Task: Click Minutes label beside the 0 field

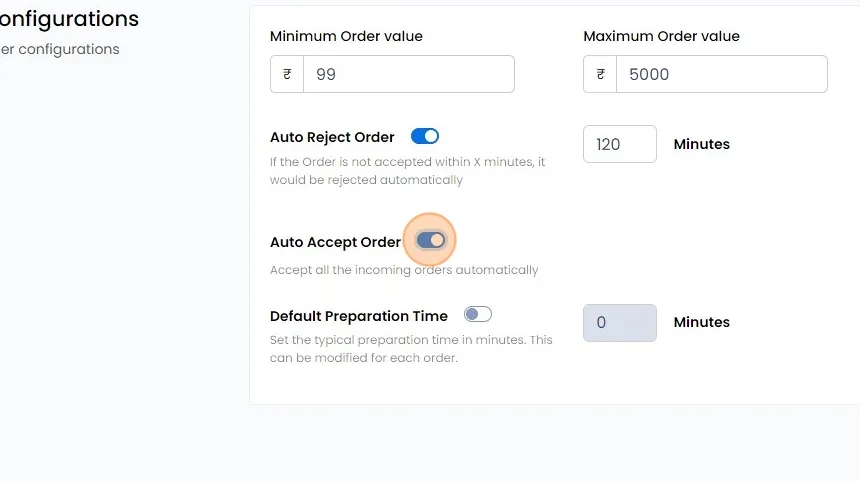Action: point(701,322)
